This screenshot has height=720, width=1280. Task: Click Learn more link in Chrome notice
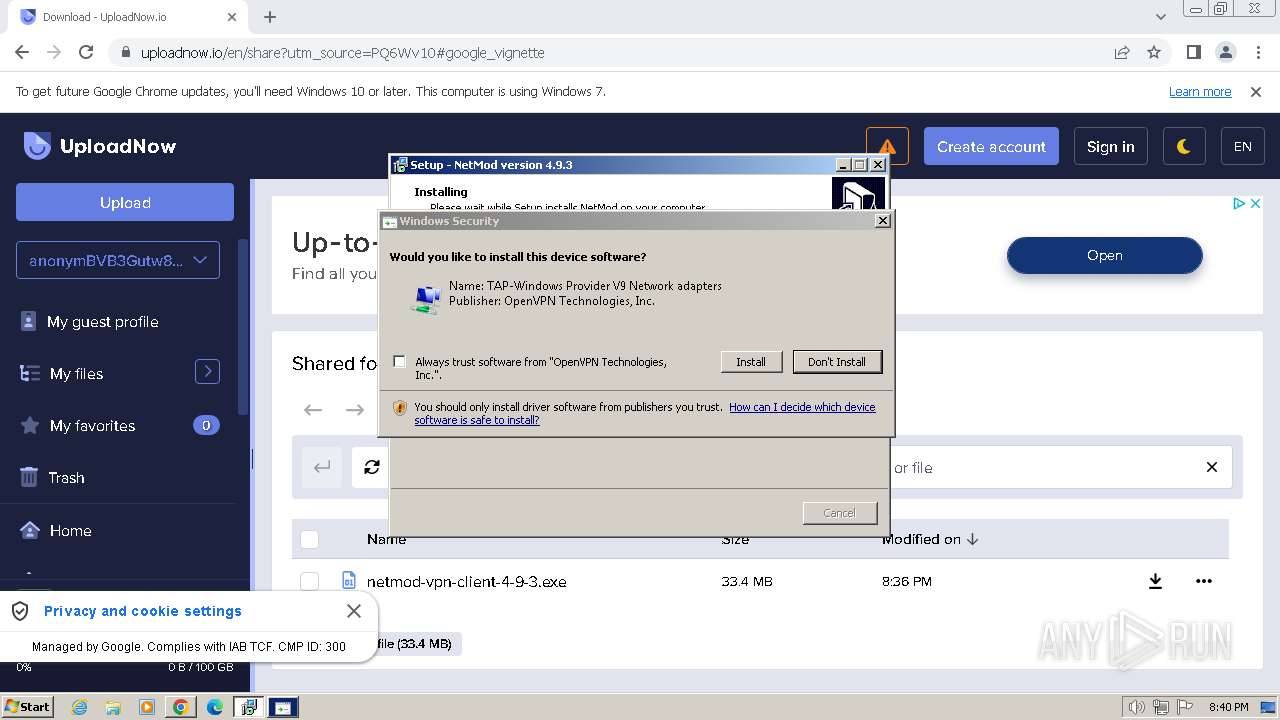click(x=1200, y=91)
